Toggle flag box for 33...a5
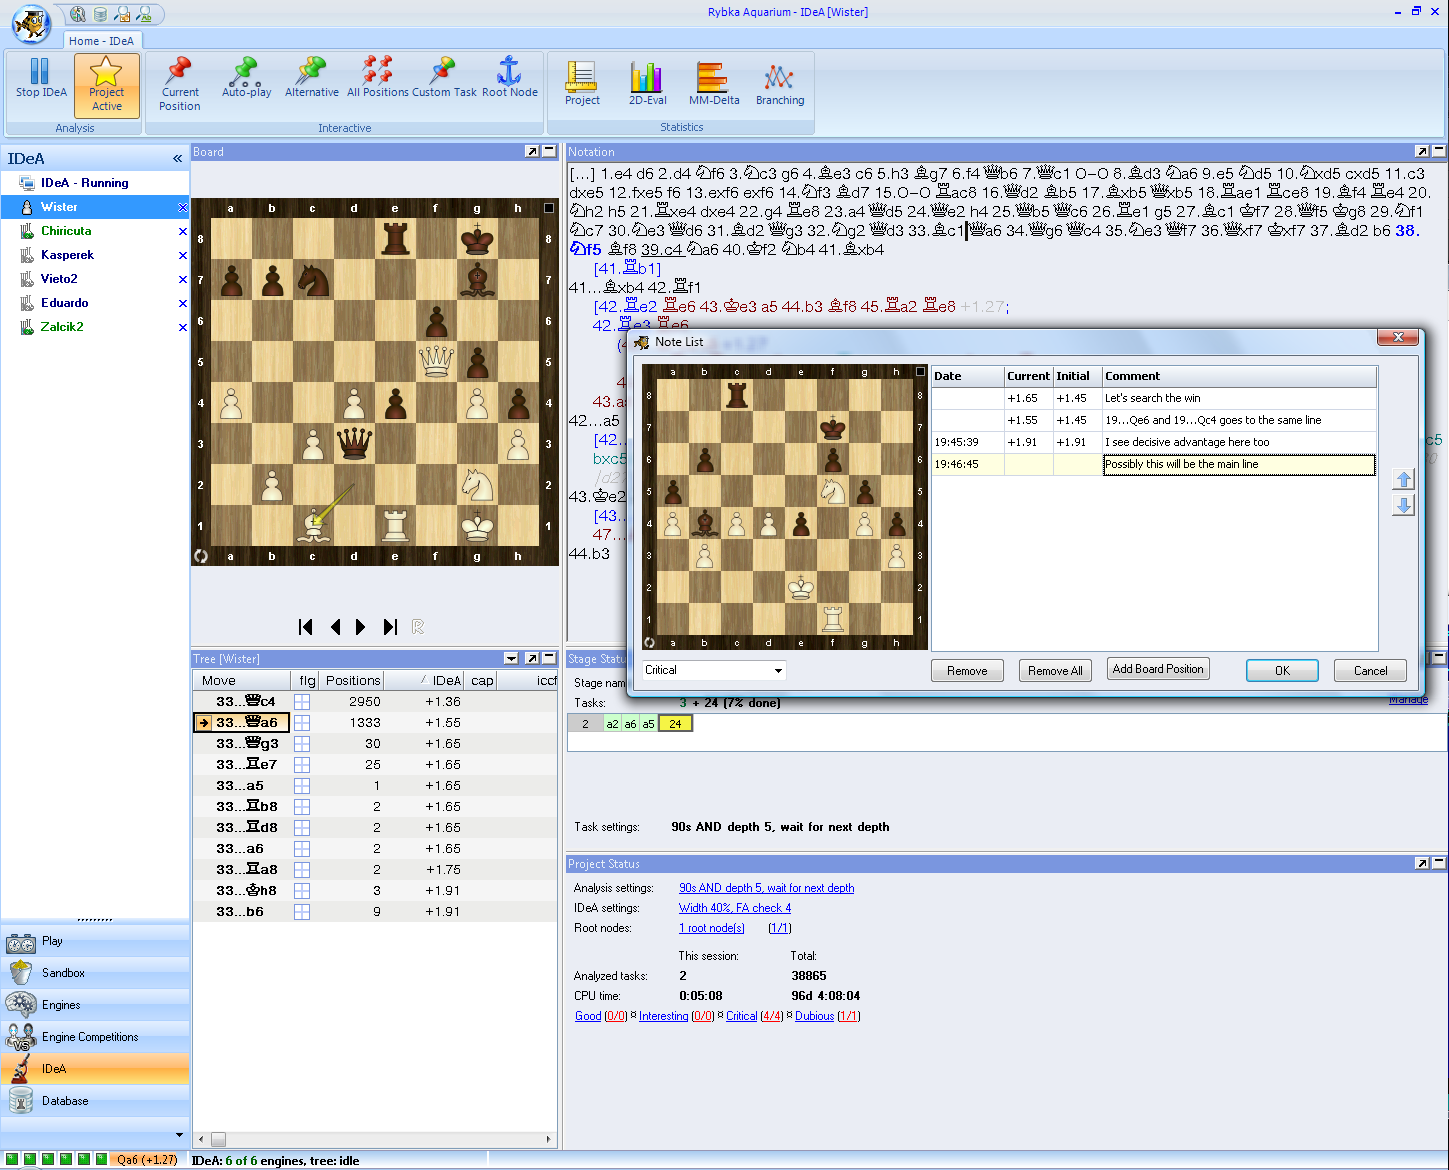 [302, 785]
